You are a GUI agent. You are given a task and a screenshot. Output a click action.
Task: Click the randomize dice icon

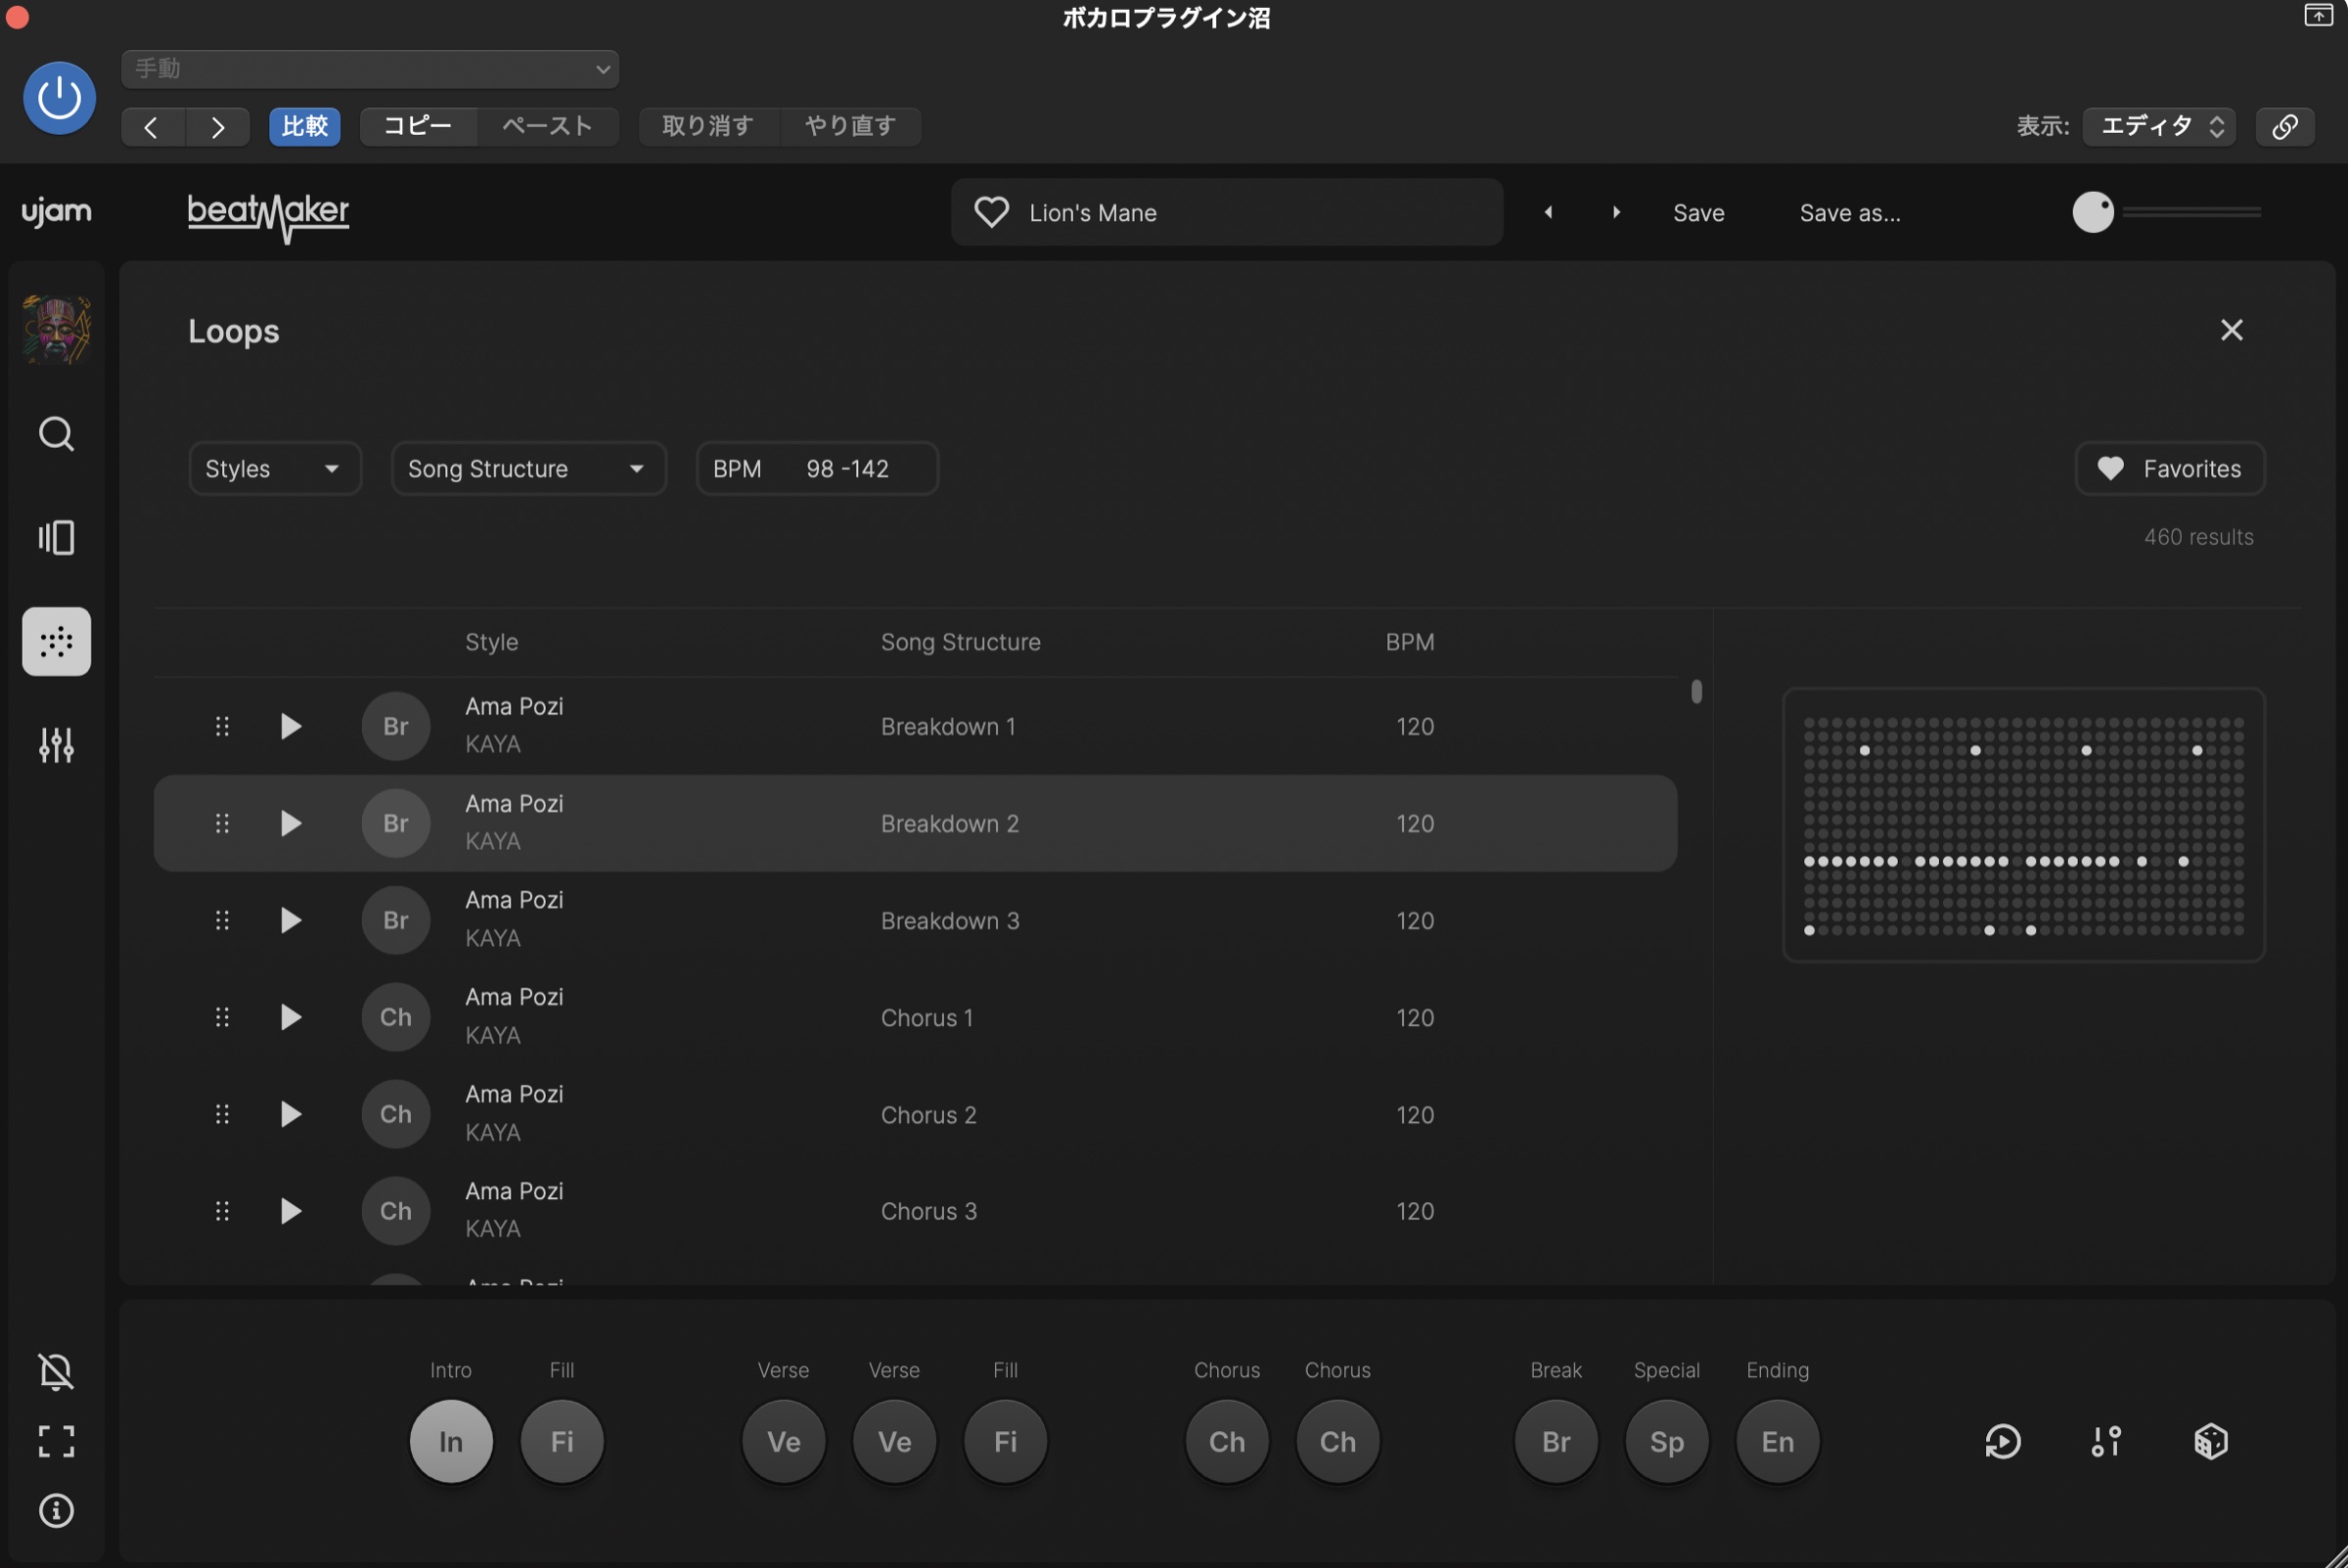pos(2211,1442)
